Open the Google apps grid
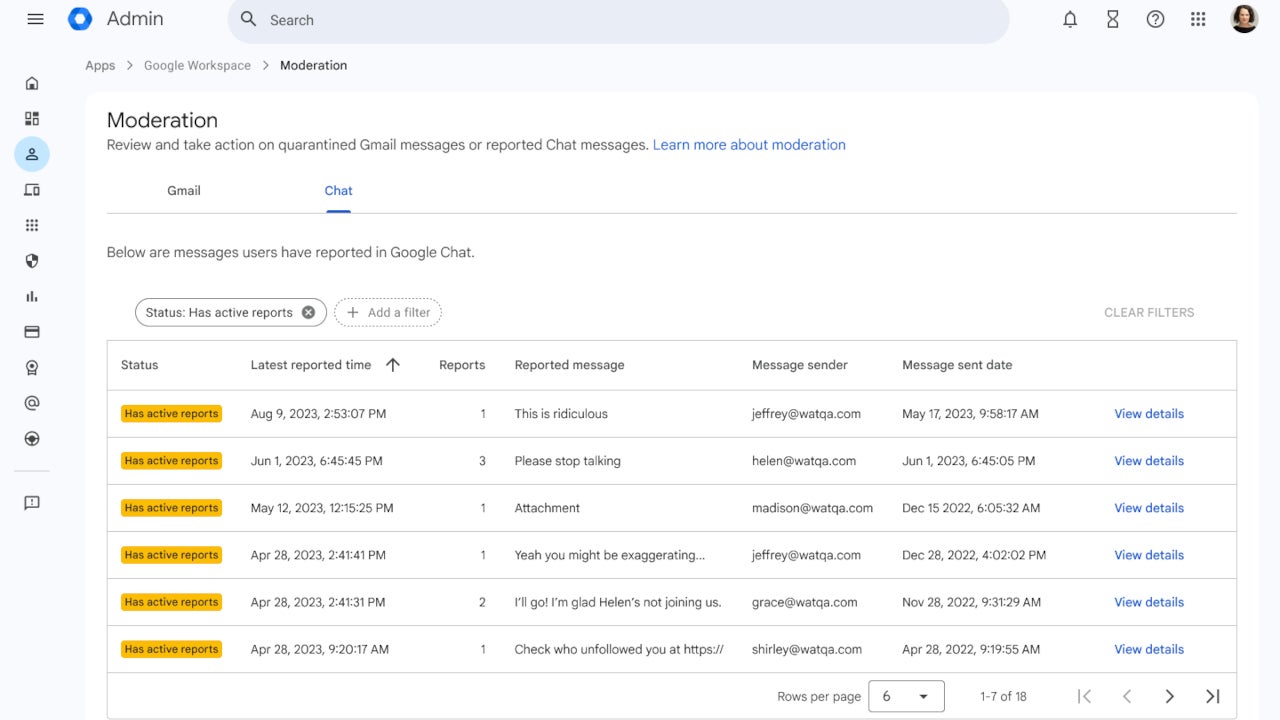This screenshot has height=720, width=1280. tap(1198, 19)
